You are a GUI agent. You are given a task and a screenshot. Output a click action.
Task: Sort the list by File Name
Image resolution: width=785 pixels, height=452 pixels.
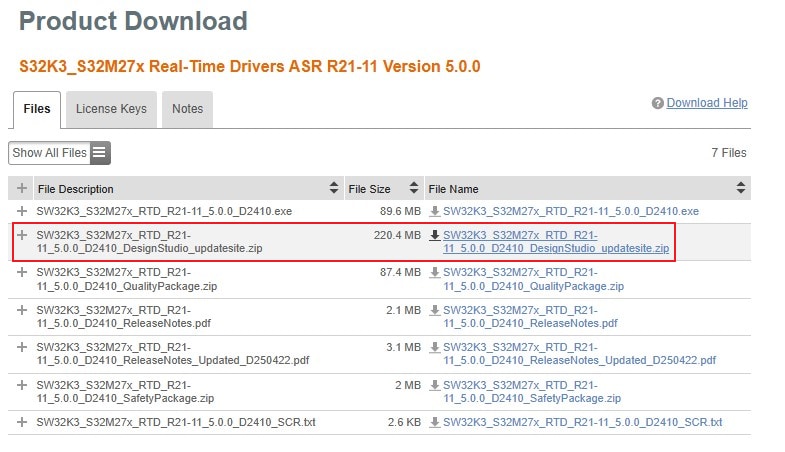[x=740, y=188]
